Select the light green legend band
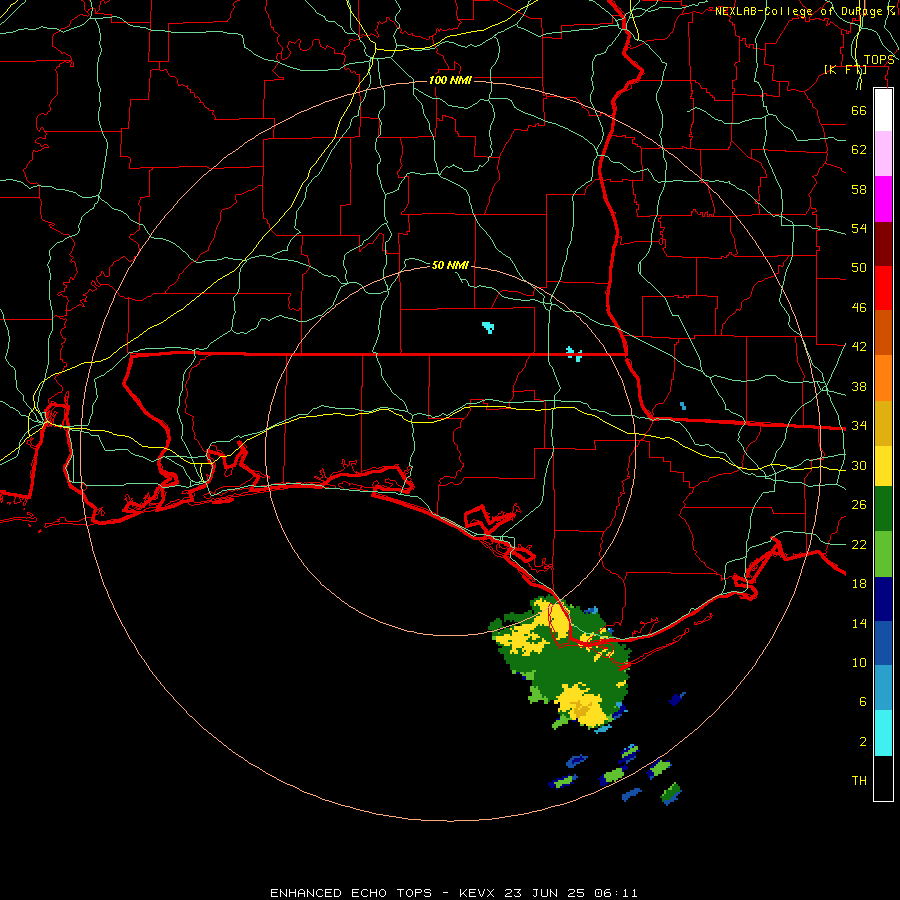Image resolution: width=900 pixels, height=900 pixels. click(883, 554)
